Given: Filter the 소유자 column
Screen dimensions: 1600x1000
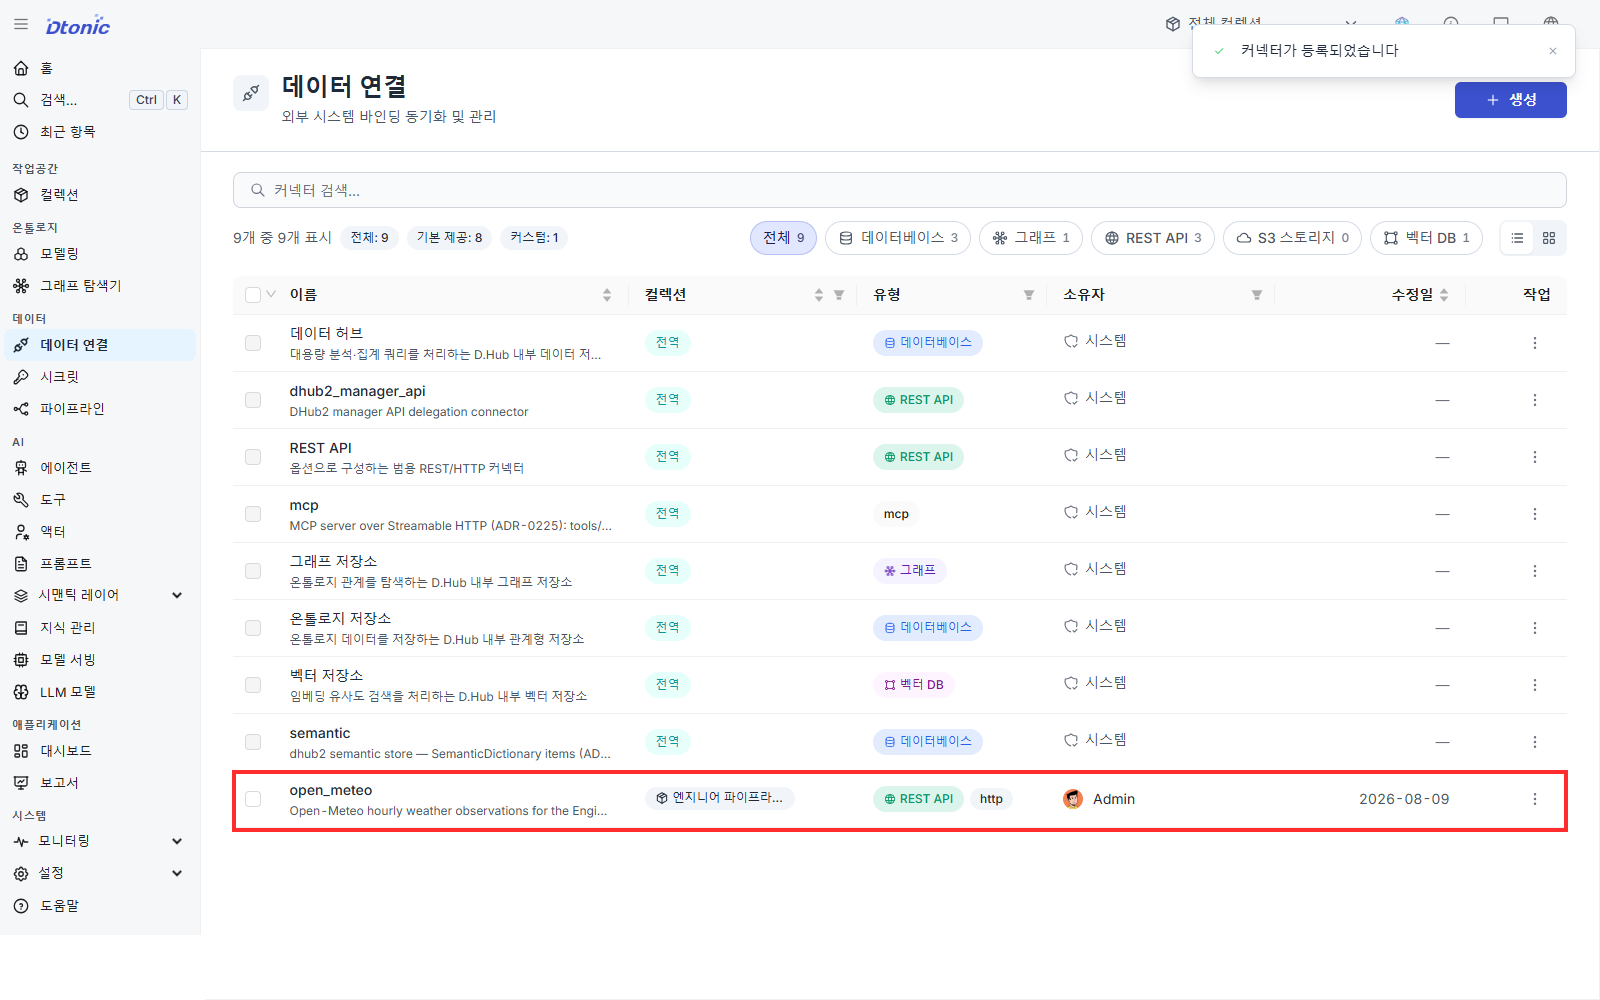Looking at the screenshot, I should pyautogui.click(x=1257, y=295).
